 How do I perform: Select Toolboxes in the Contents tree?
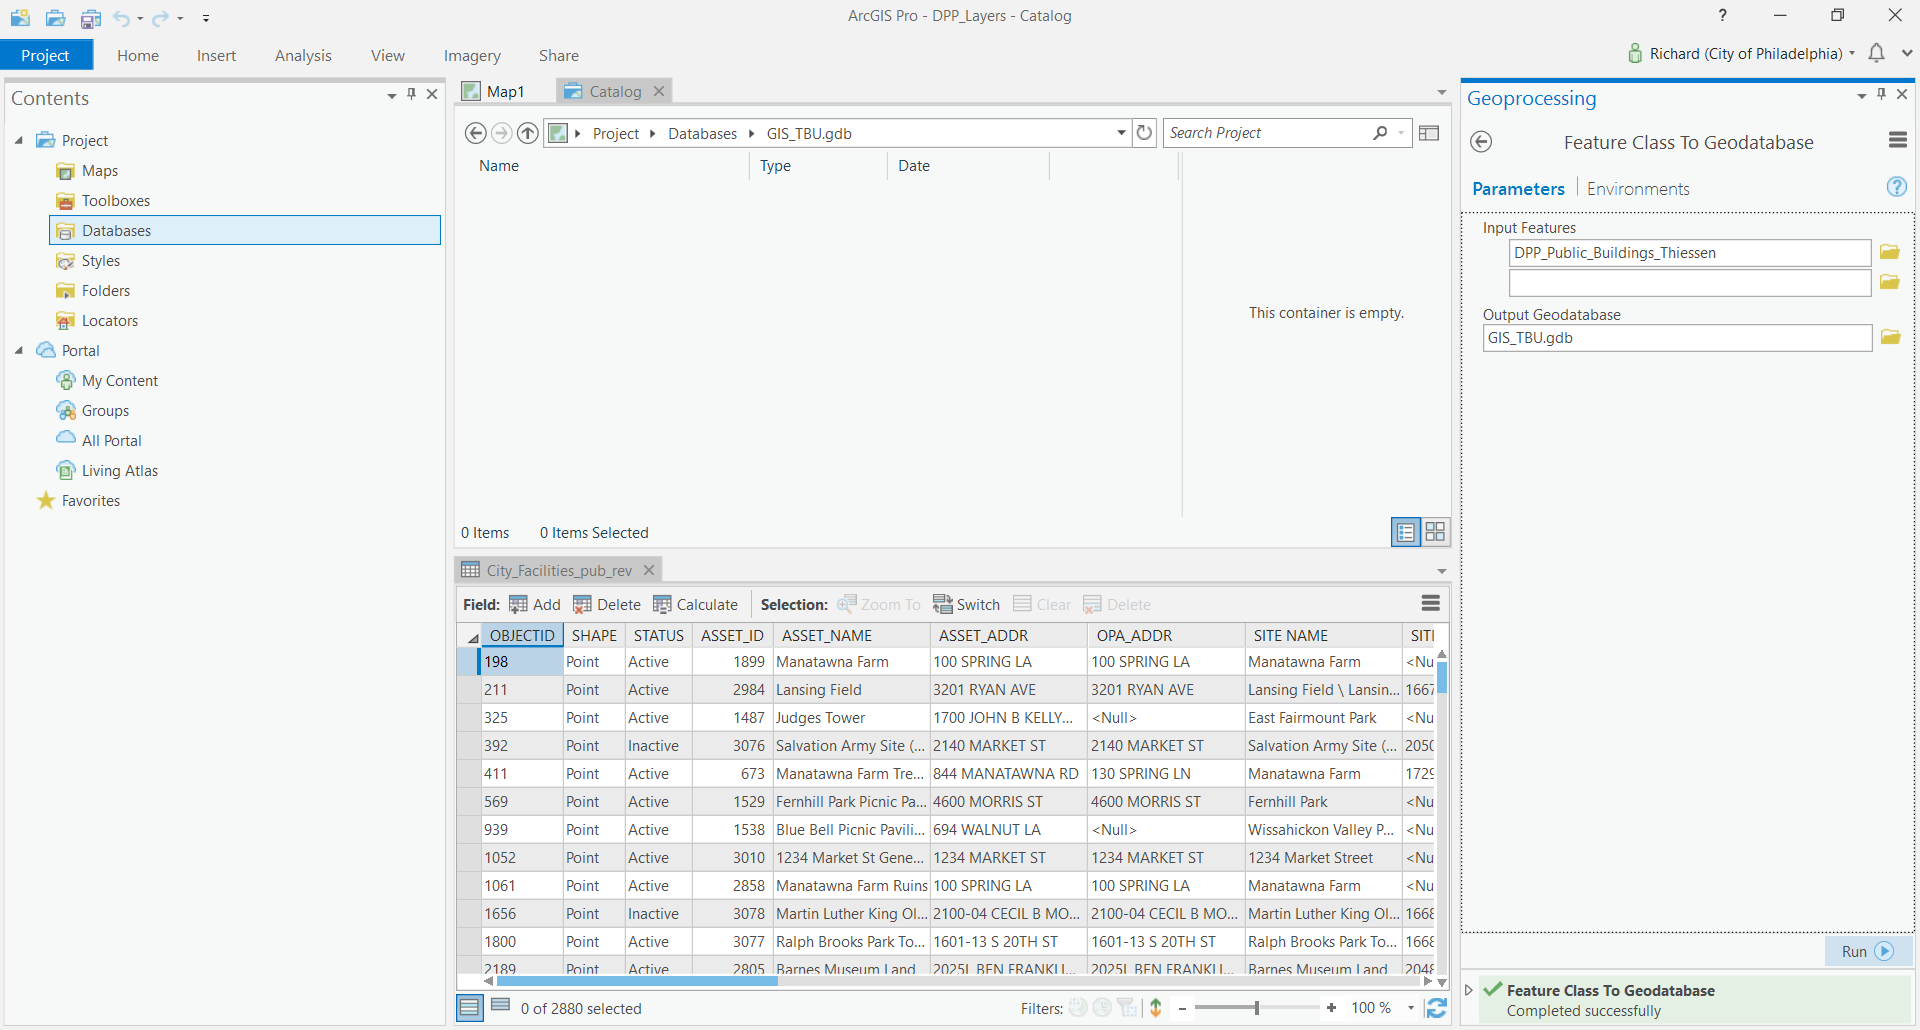tap(116, 200)
